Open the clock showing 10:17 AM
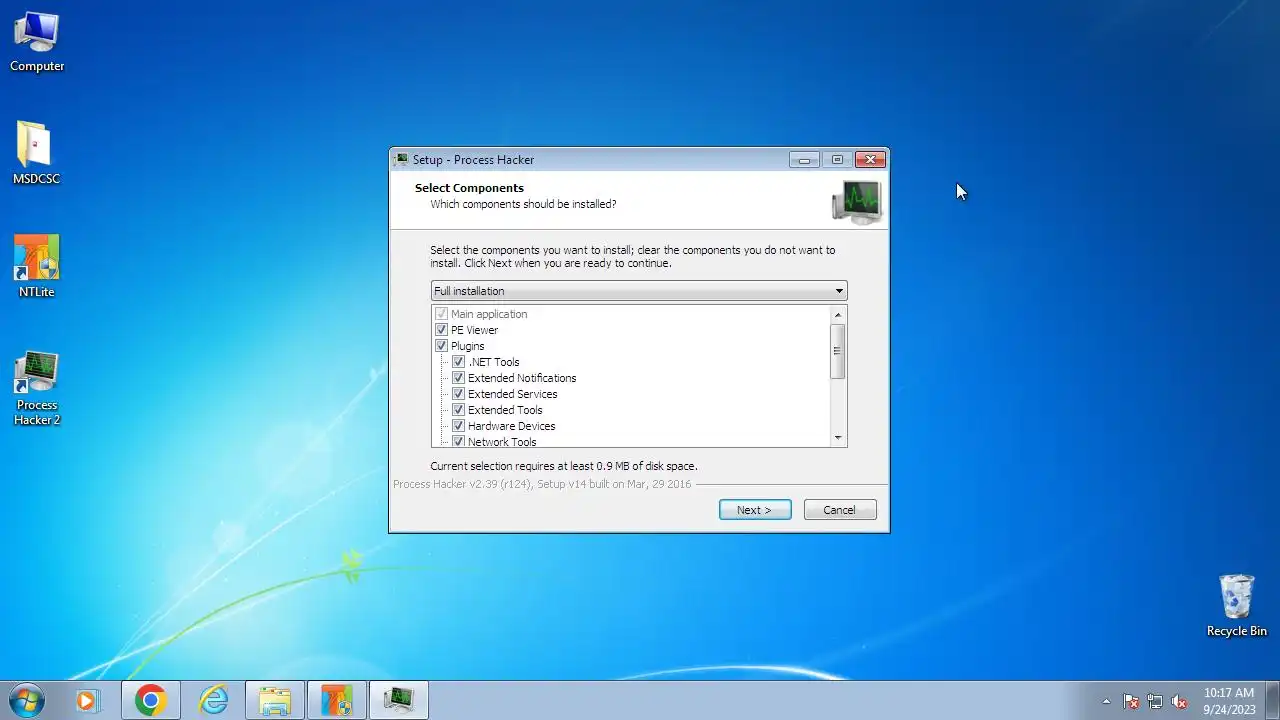Screen dimensions: 1280x720 tap(1229, 700)
